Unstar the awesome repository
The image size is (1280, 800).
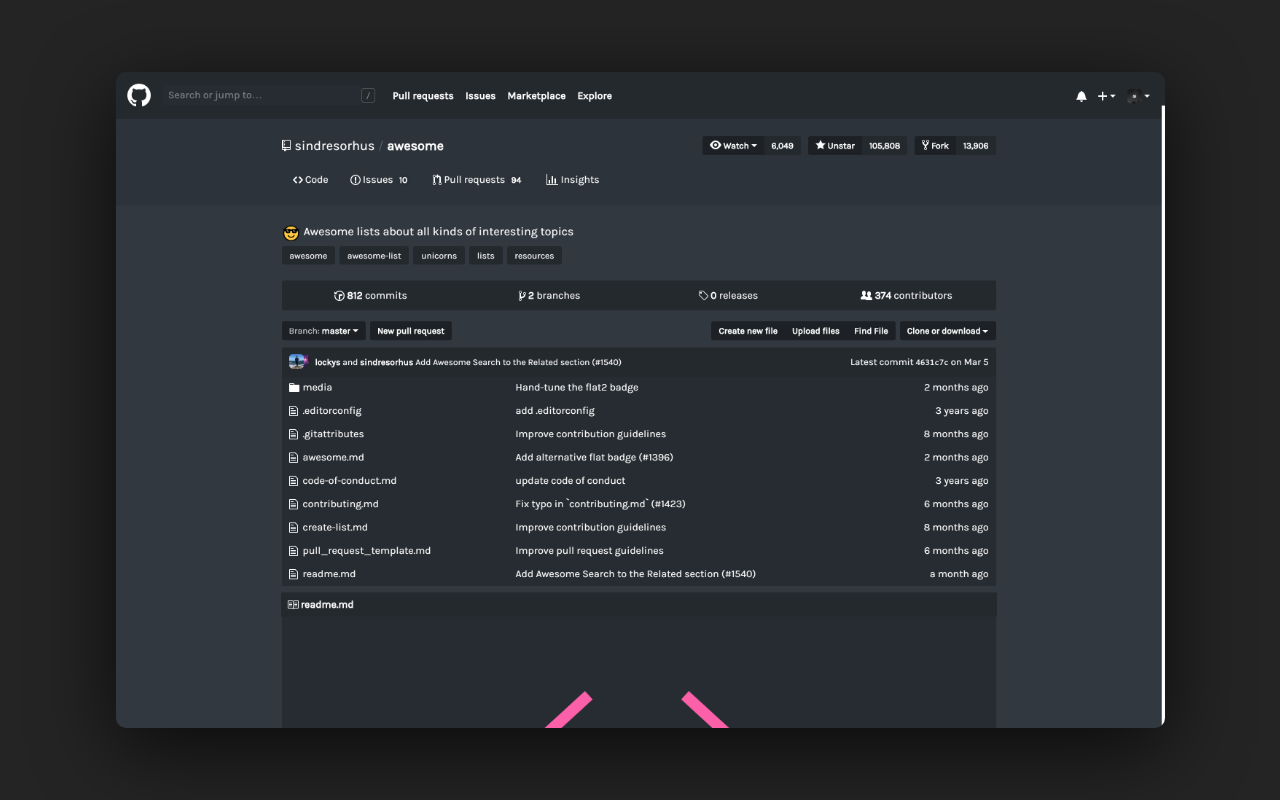pyautogui.click(x=835, y=146)
